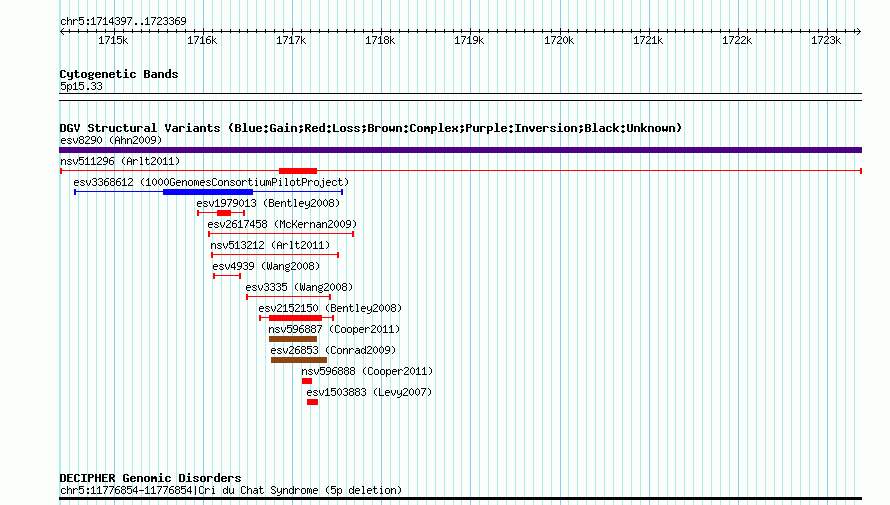The height and width of the screenshot is (505, 890).
Task: Click the Cytogenetic Bands track title
Action: [x=119, y=74]
